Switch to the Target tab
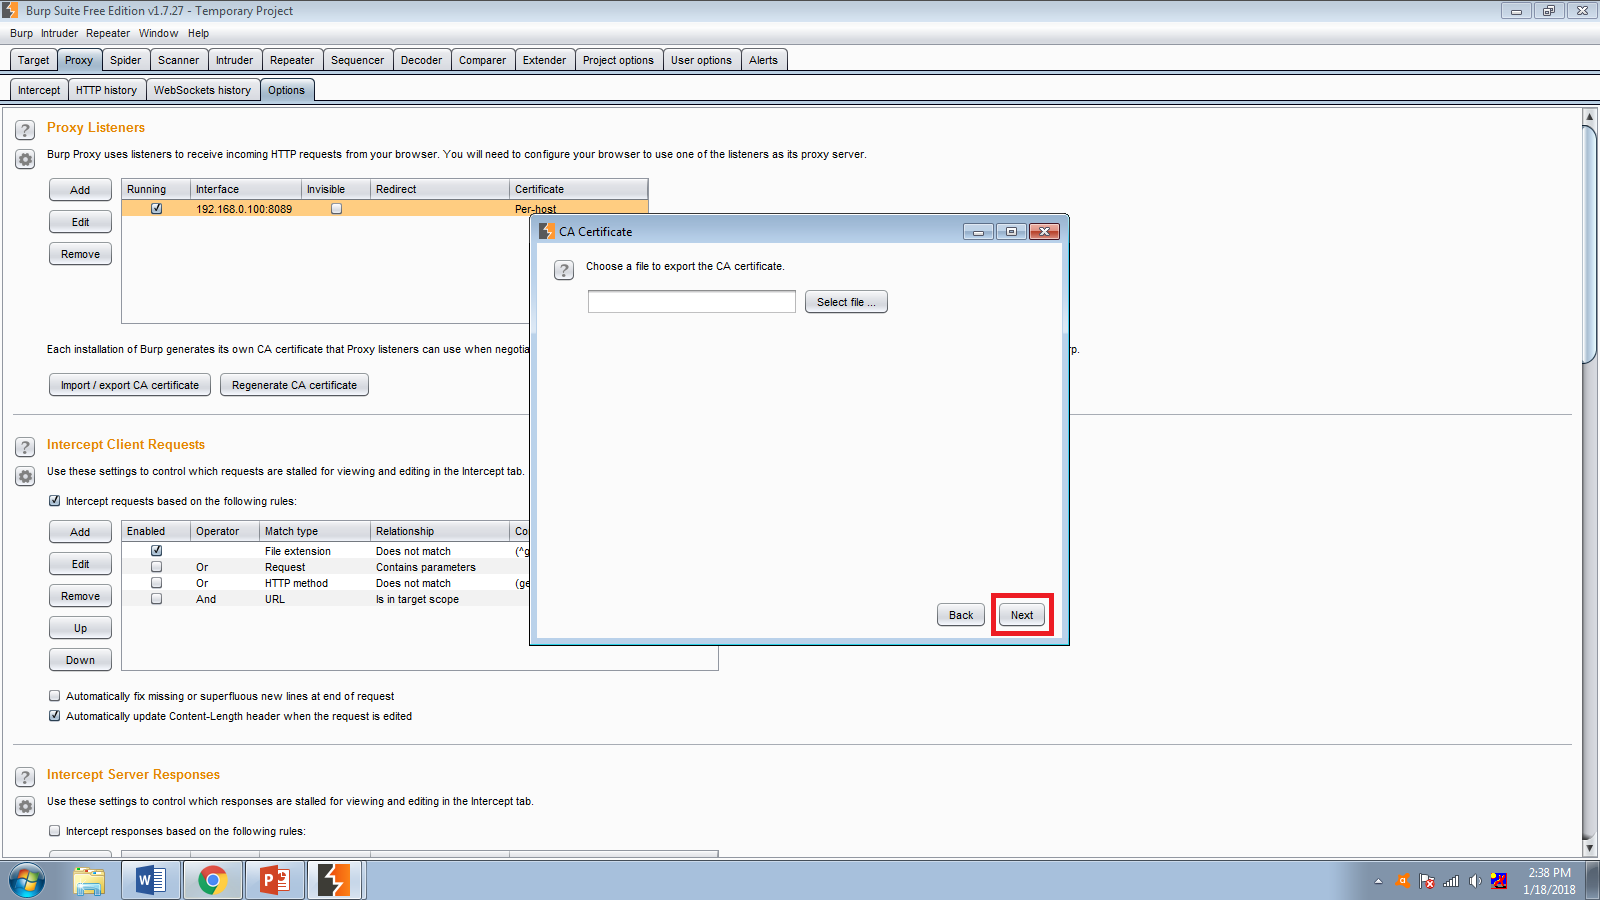This screenshot has width=1600, height=900. 33,60
